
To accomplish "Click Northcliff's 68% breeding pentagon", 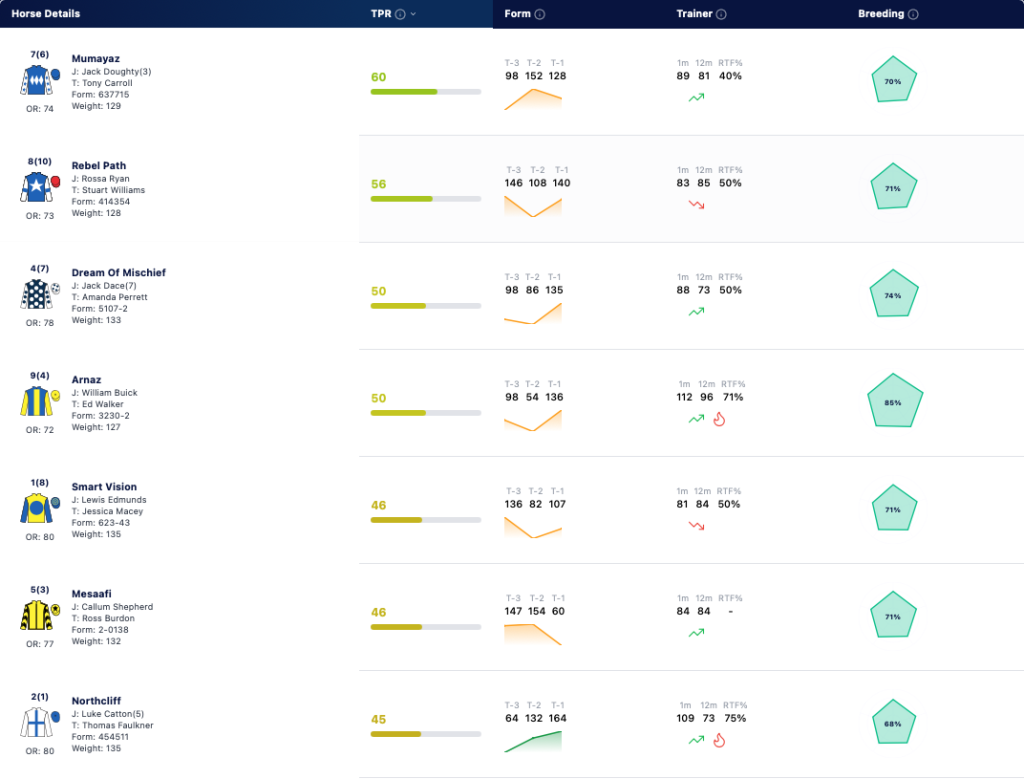I will tap(894, 722).
